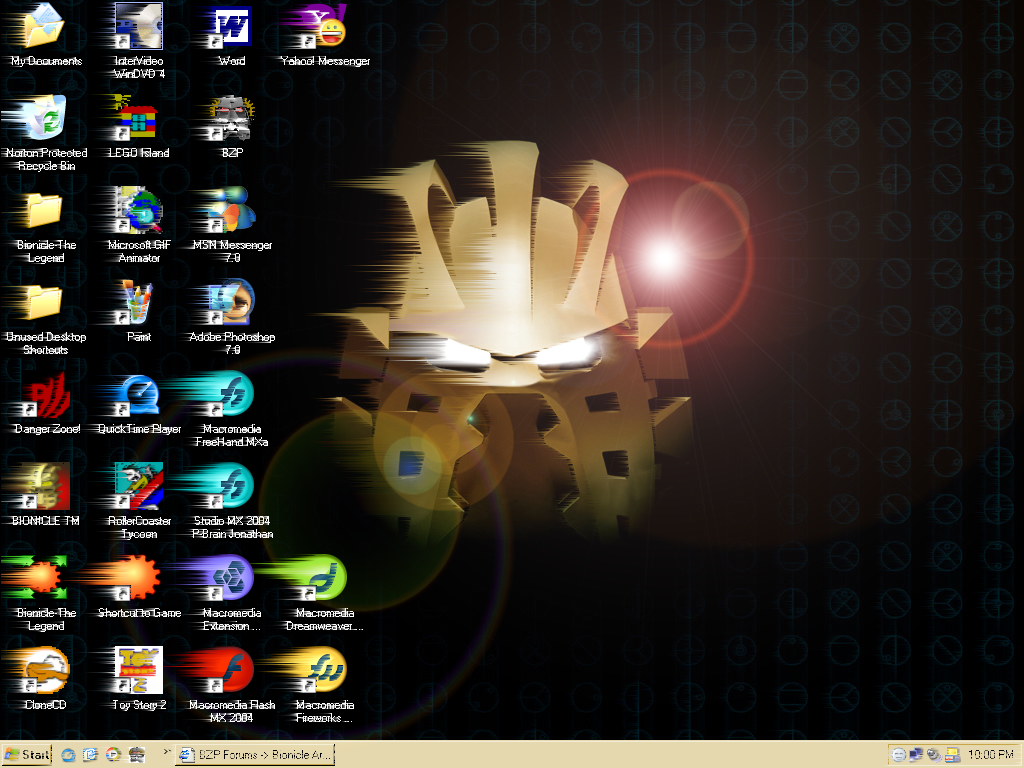The image size is (1024, 768).
Task: Open the My Documents folder icon
Action: pos(46,28)
